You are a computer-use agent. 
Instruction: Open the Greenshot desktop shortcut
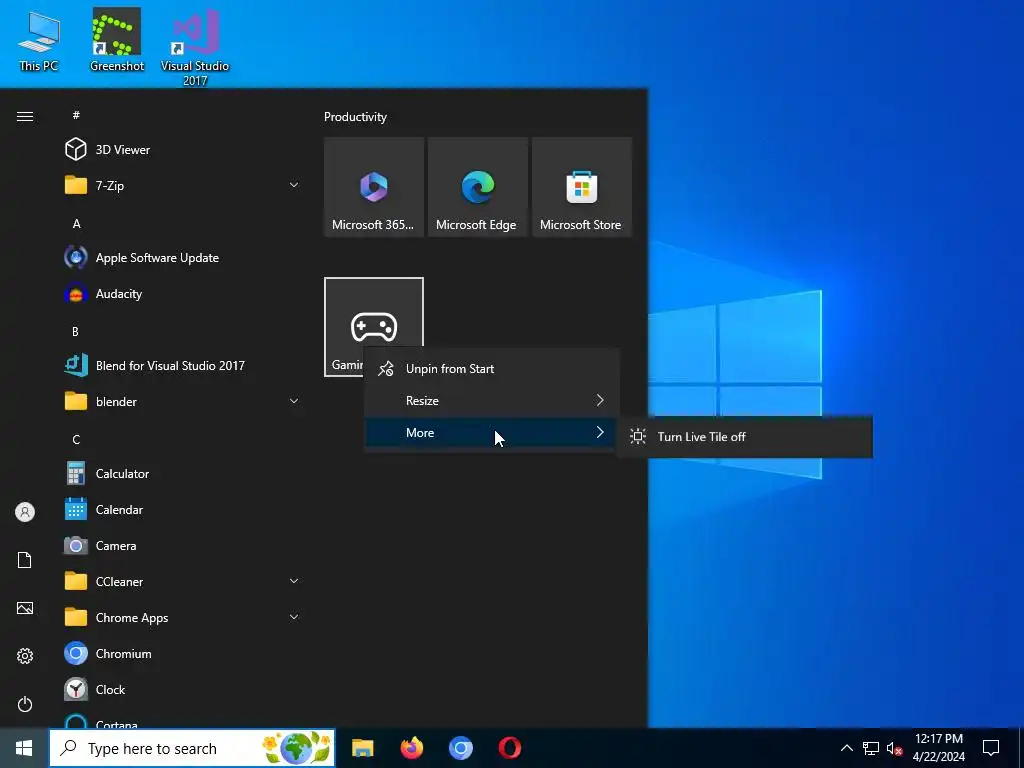tap(117, 40)
